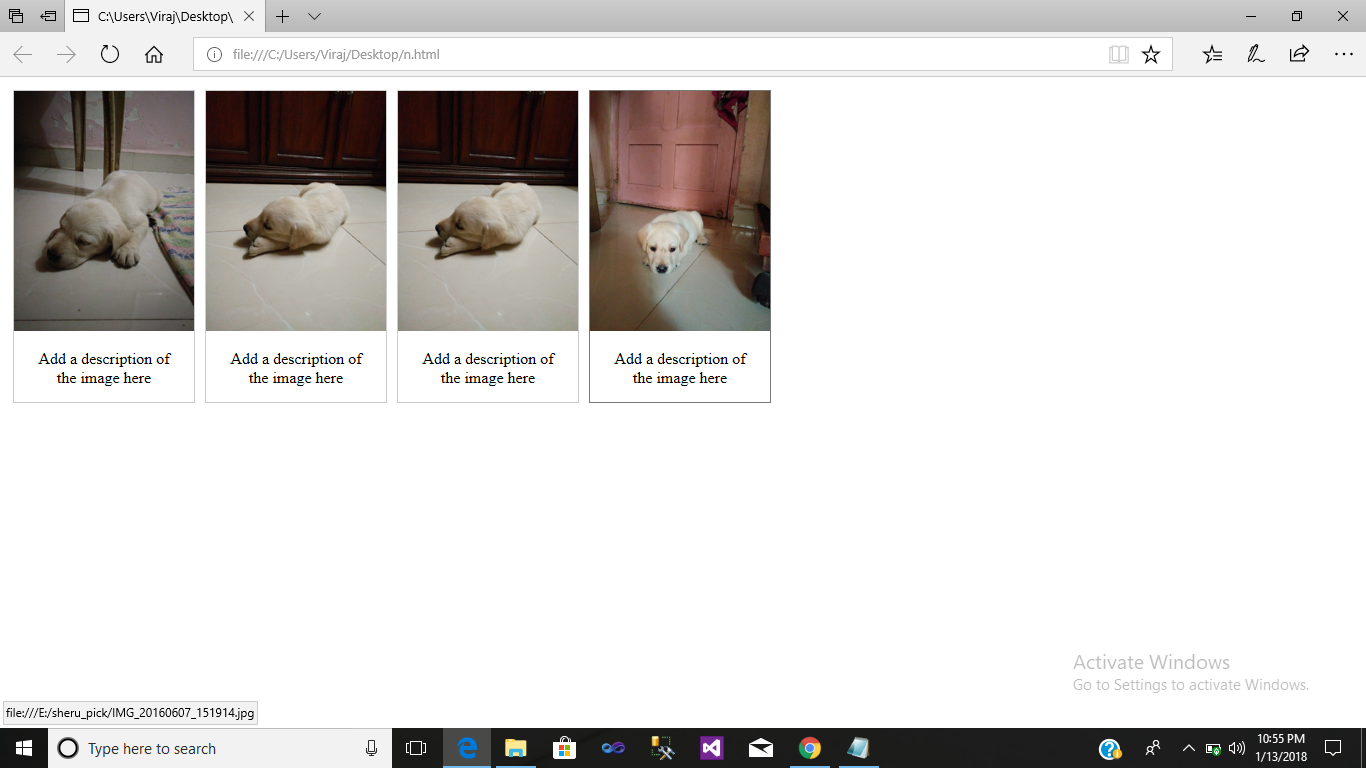Viewport: 1366px width, 768px height.
Task: Click the fourth puppy photo near the door
Action: tap(679, 210)
